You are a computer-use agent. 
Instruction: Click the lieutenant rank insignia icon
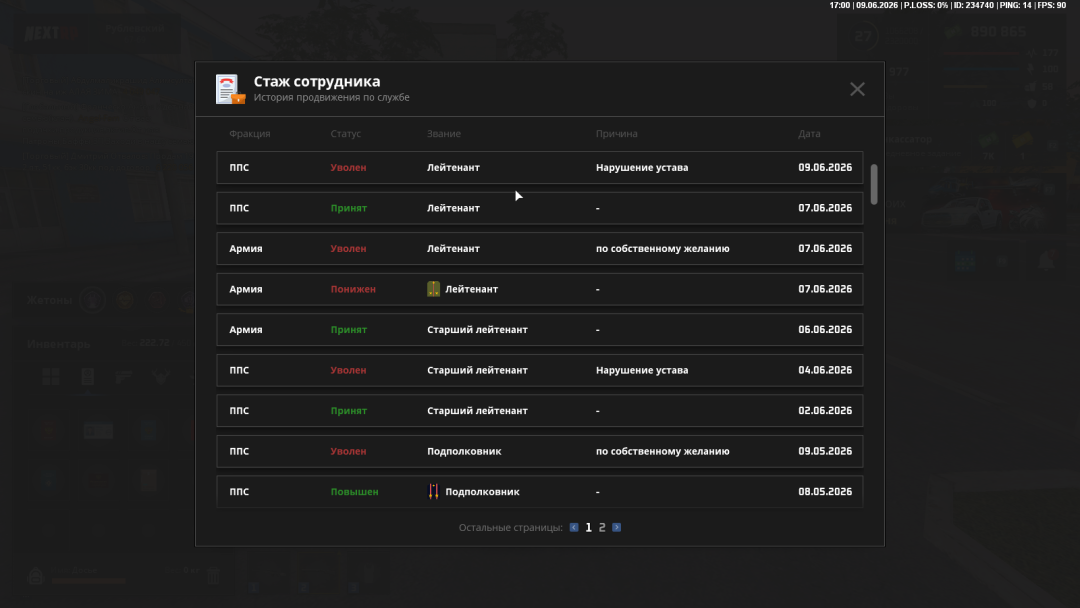(433, 289)
